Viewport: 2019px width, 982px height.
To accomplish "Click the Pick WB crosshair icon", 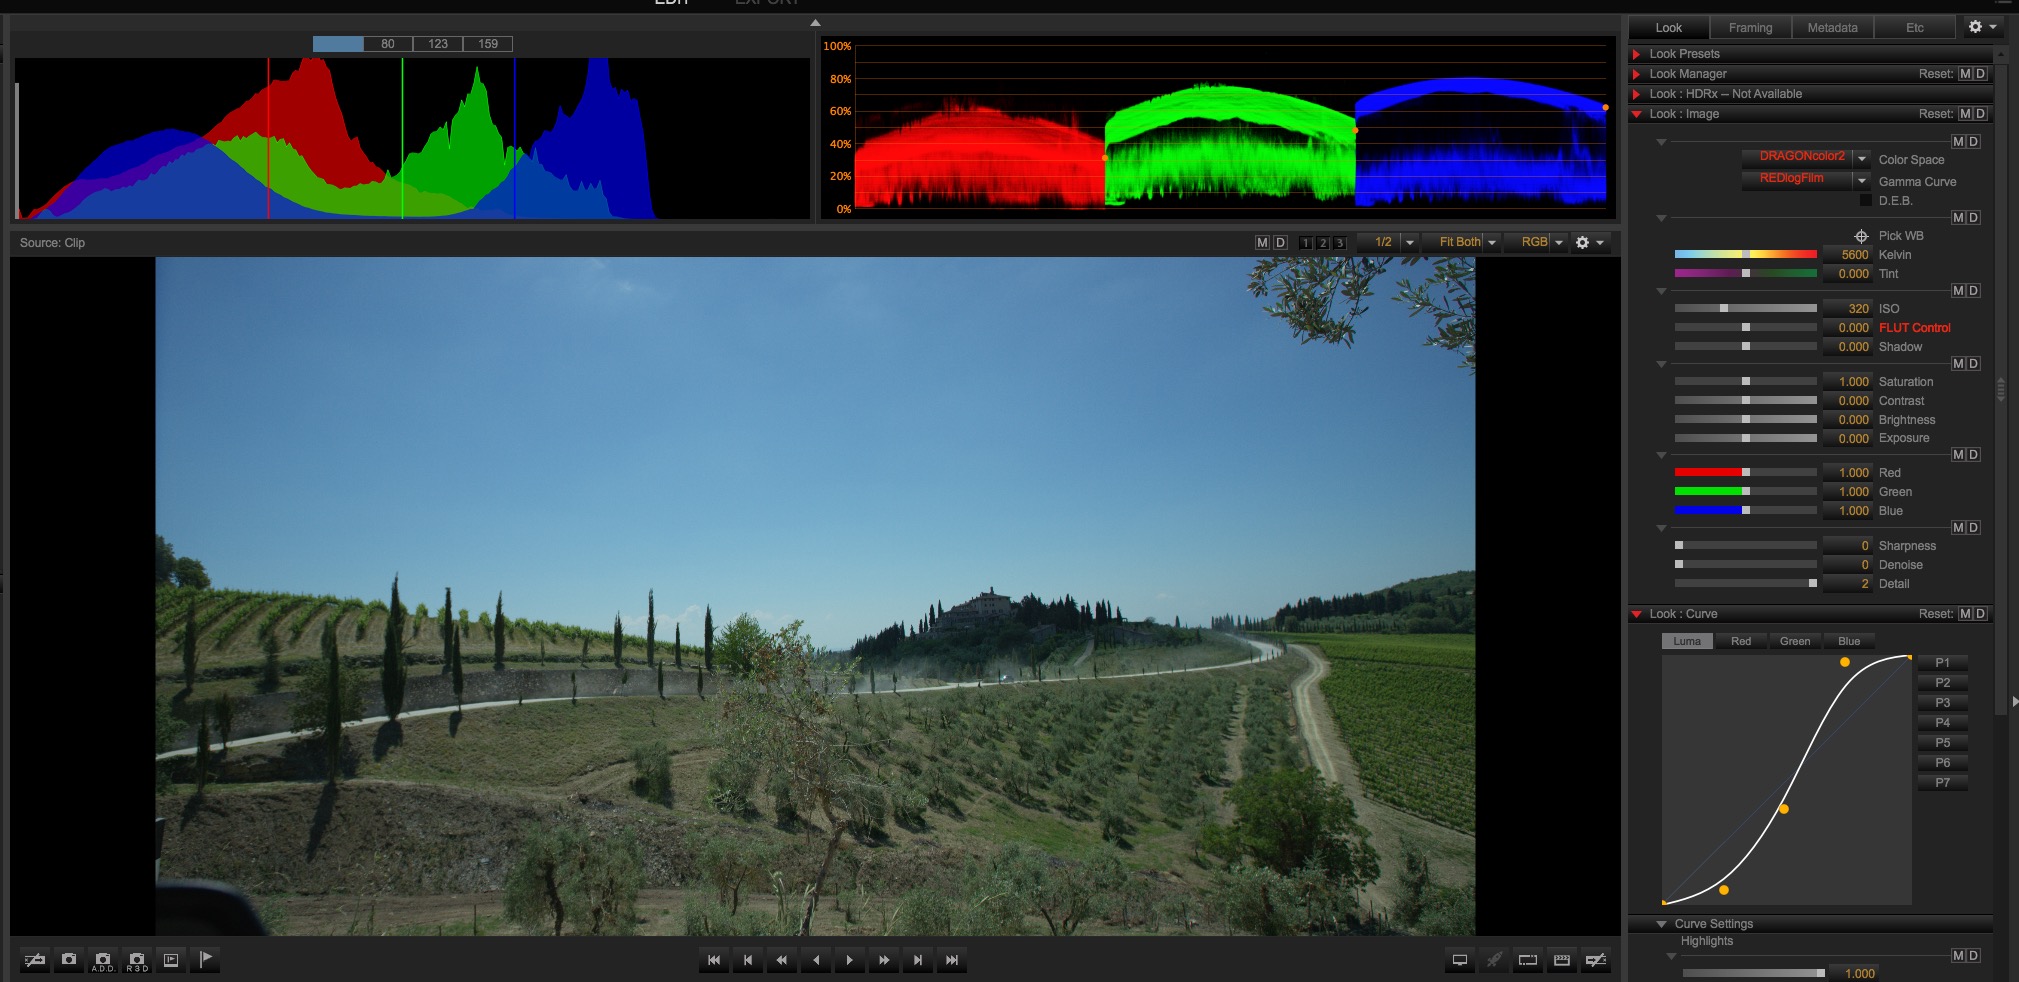I will pyautogui.click(x=1861, y=236).
